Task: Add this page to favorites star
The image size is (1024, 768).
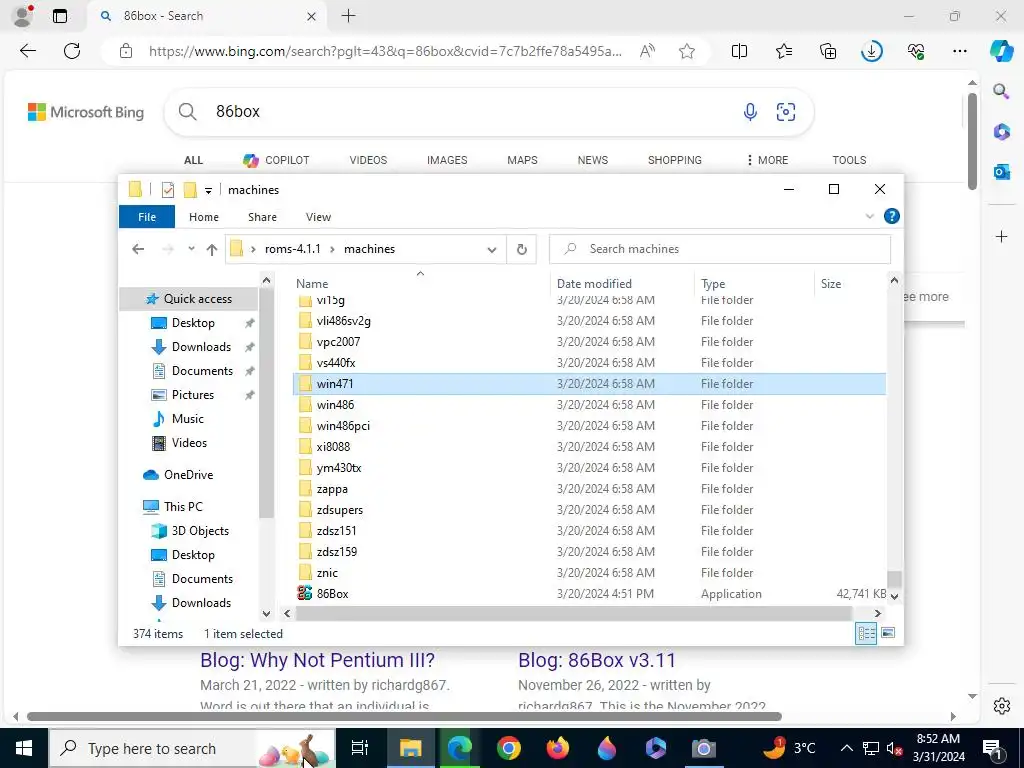Action: click(x=686, y=51)
